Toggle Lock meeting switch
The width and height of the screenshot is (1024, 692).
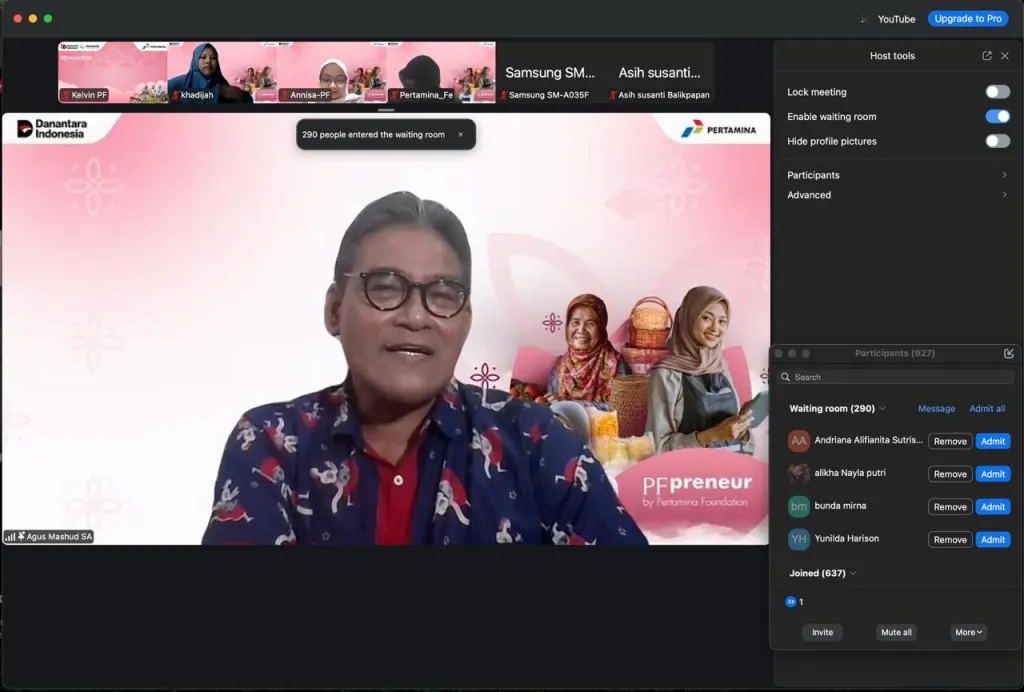click(997, 92)
